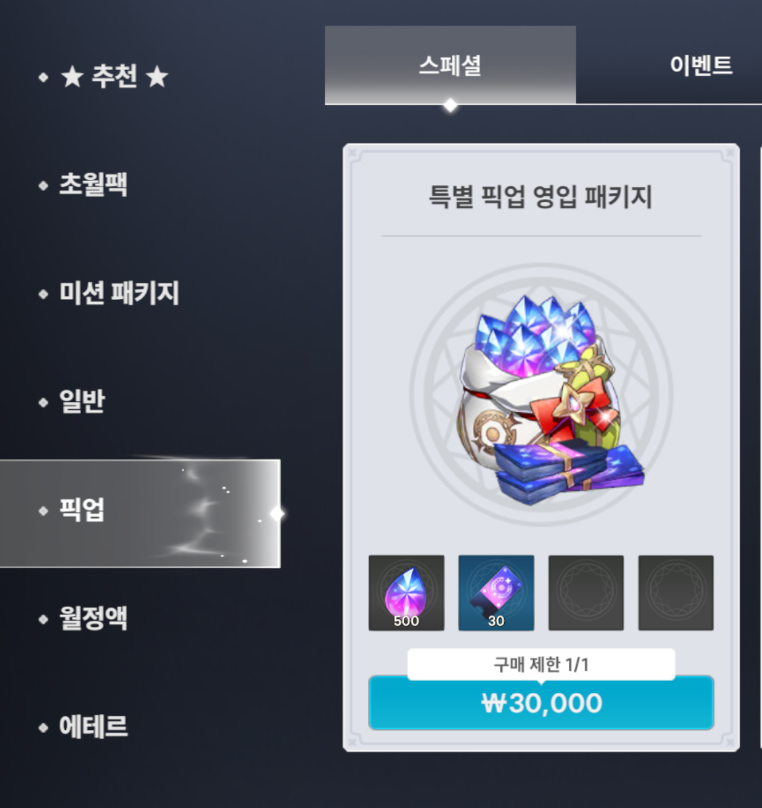Select the highlighted 픽업 category
Screen dimensions: 762x808
pos(140,513)
